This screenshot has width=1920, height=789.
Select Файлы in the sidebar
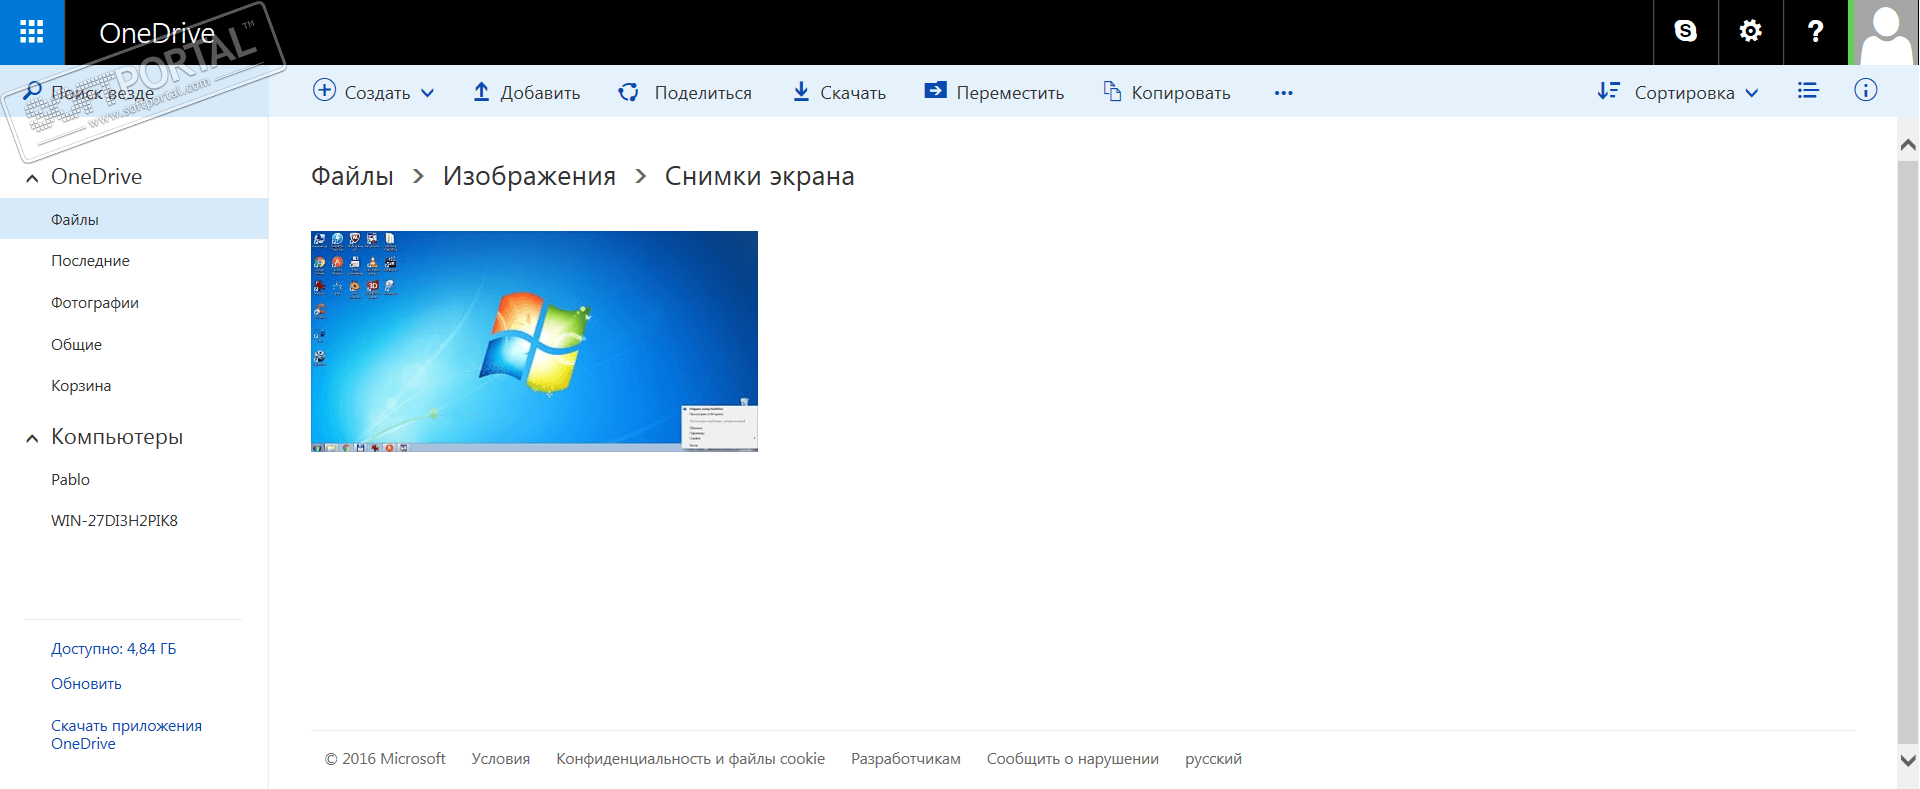(134, 219)
